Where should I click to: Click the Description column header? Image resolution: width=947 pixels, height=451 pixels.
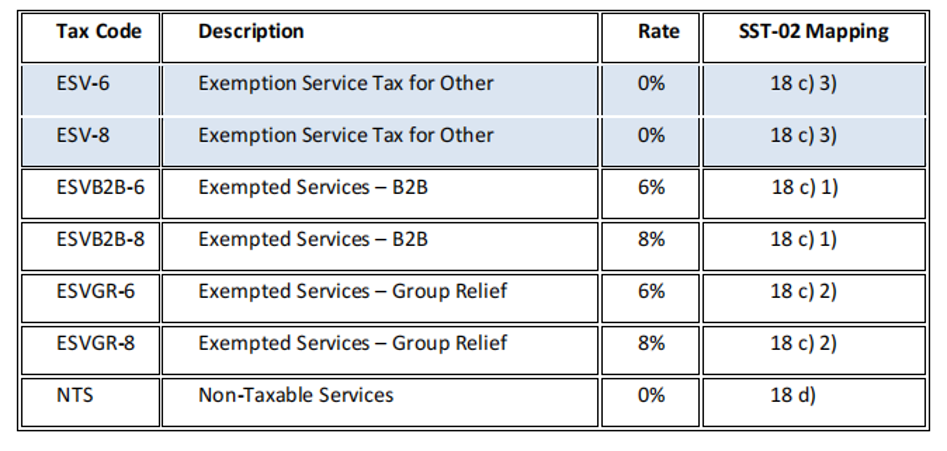251,31
